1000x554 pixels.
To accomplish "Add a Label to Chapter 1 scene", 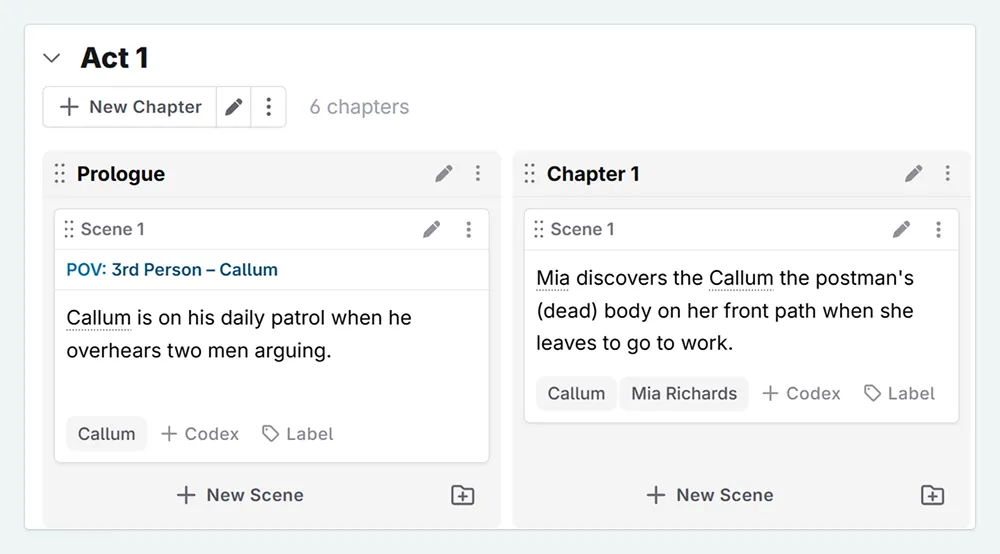I will (899, 394).
